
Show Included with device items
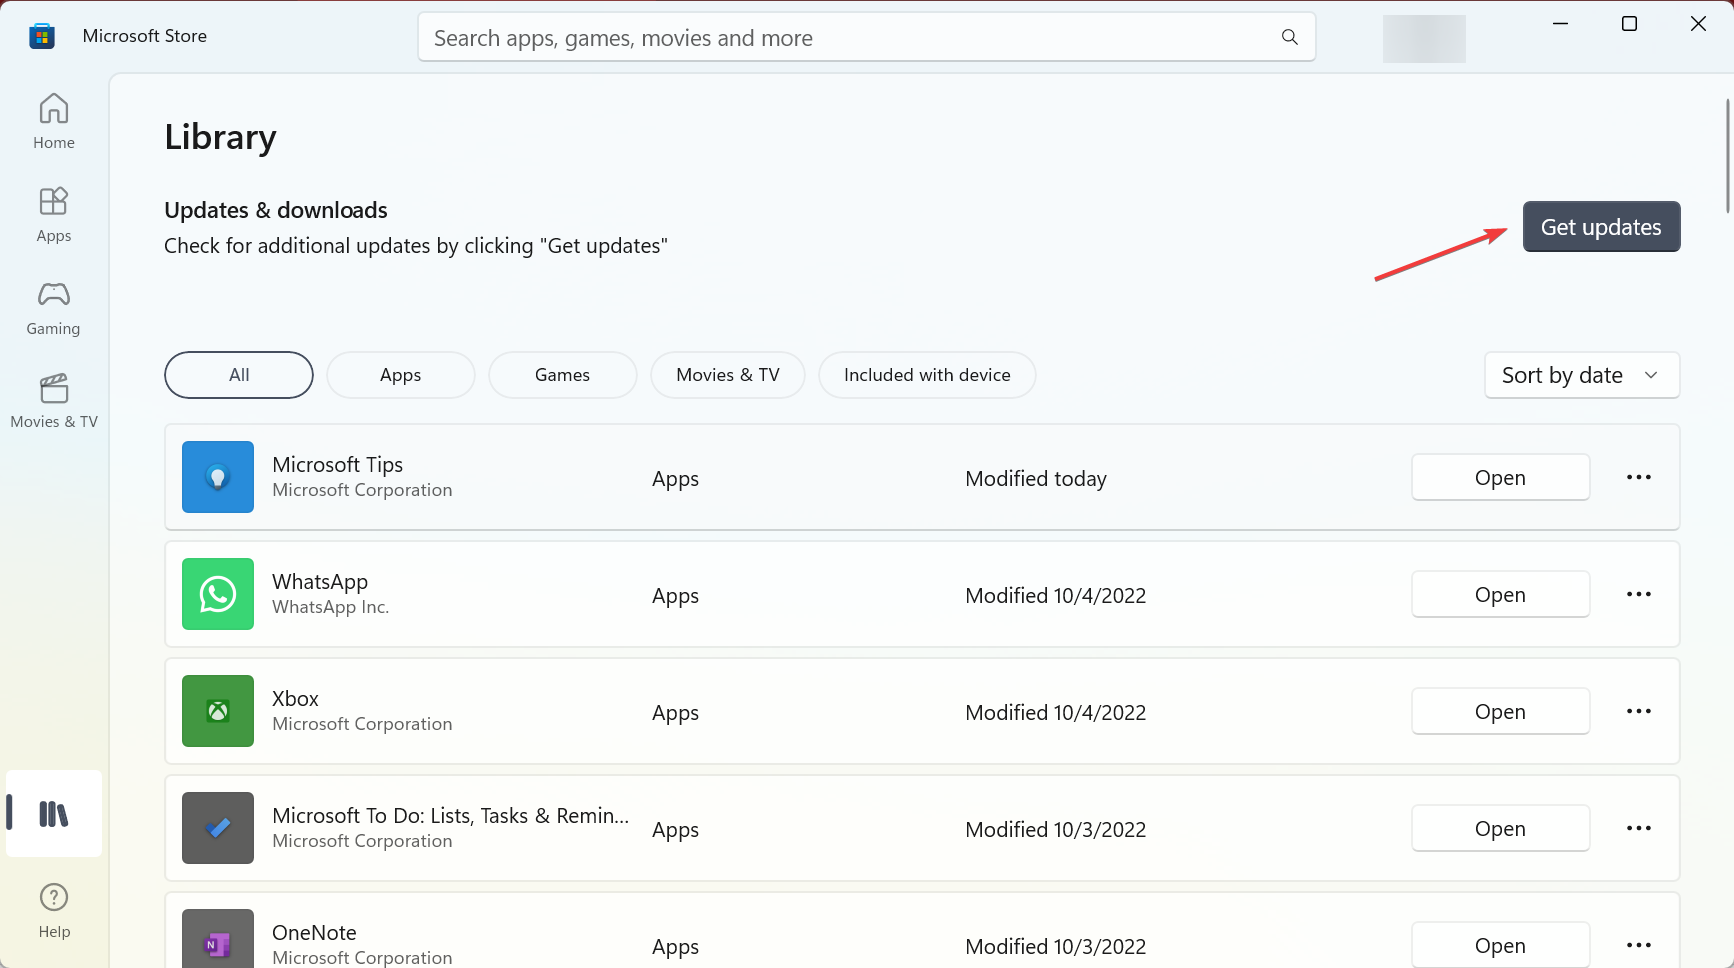click(x=927, y=375)
